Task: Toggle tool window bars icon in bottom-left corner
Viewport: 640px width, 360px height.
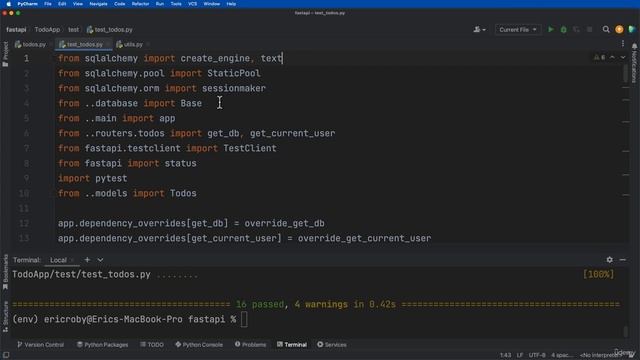Action: point(6,355)
